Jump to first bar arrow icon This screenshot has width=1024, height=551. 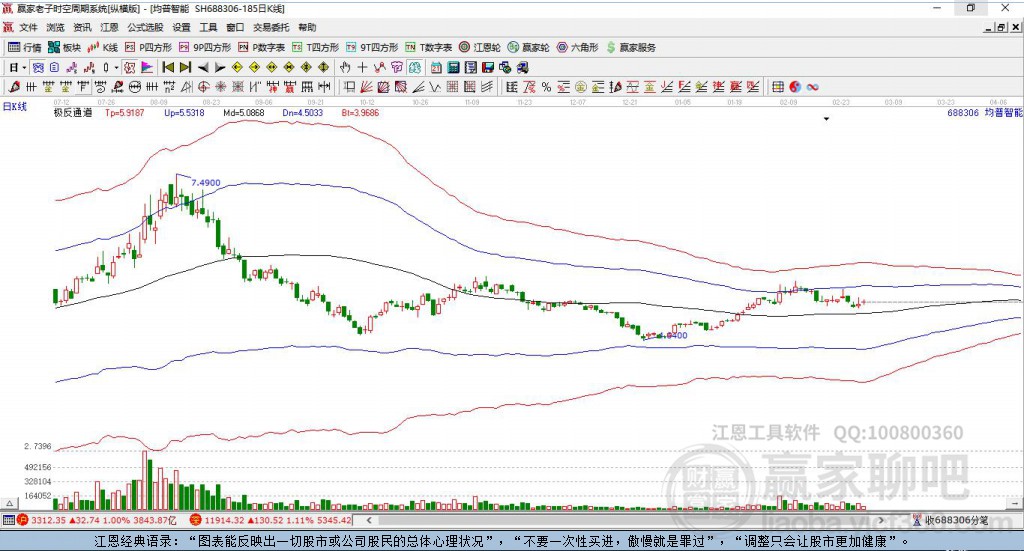point(168,67)
